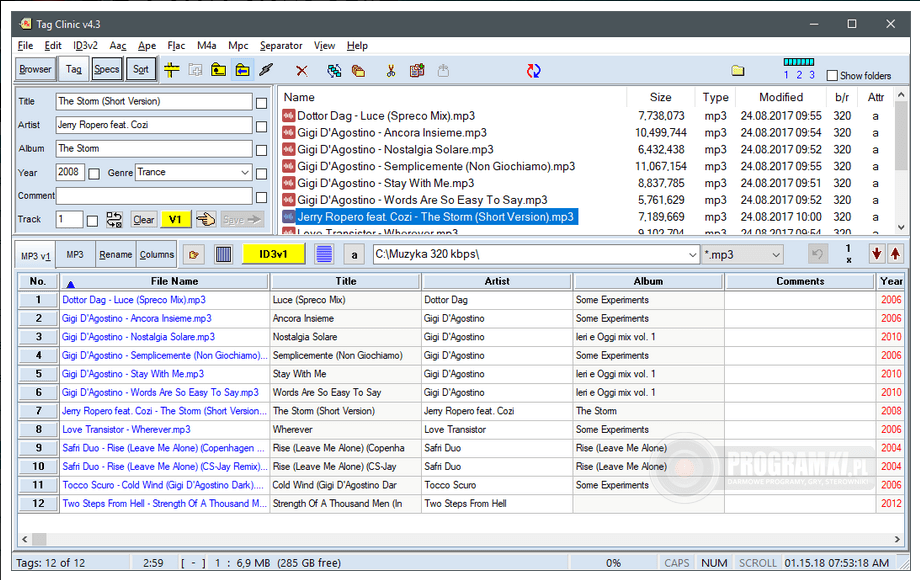This screenshot has width=920, height=580.
Task: Click the red up arrow icon
Action: tap(895, 254)
